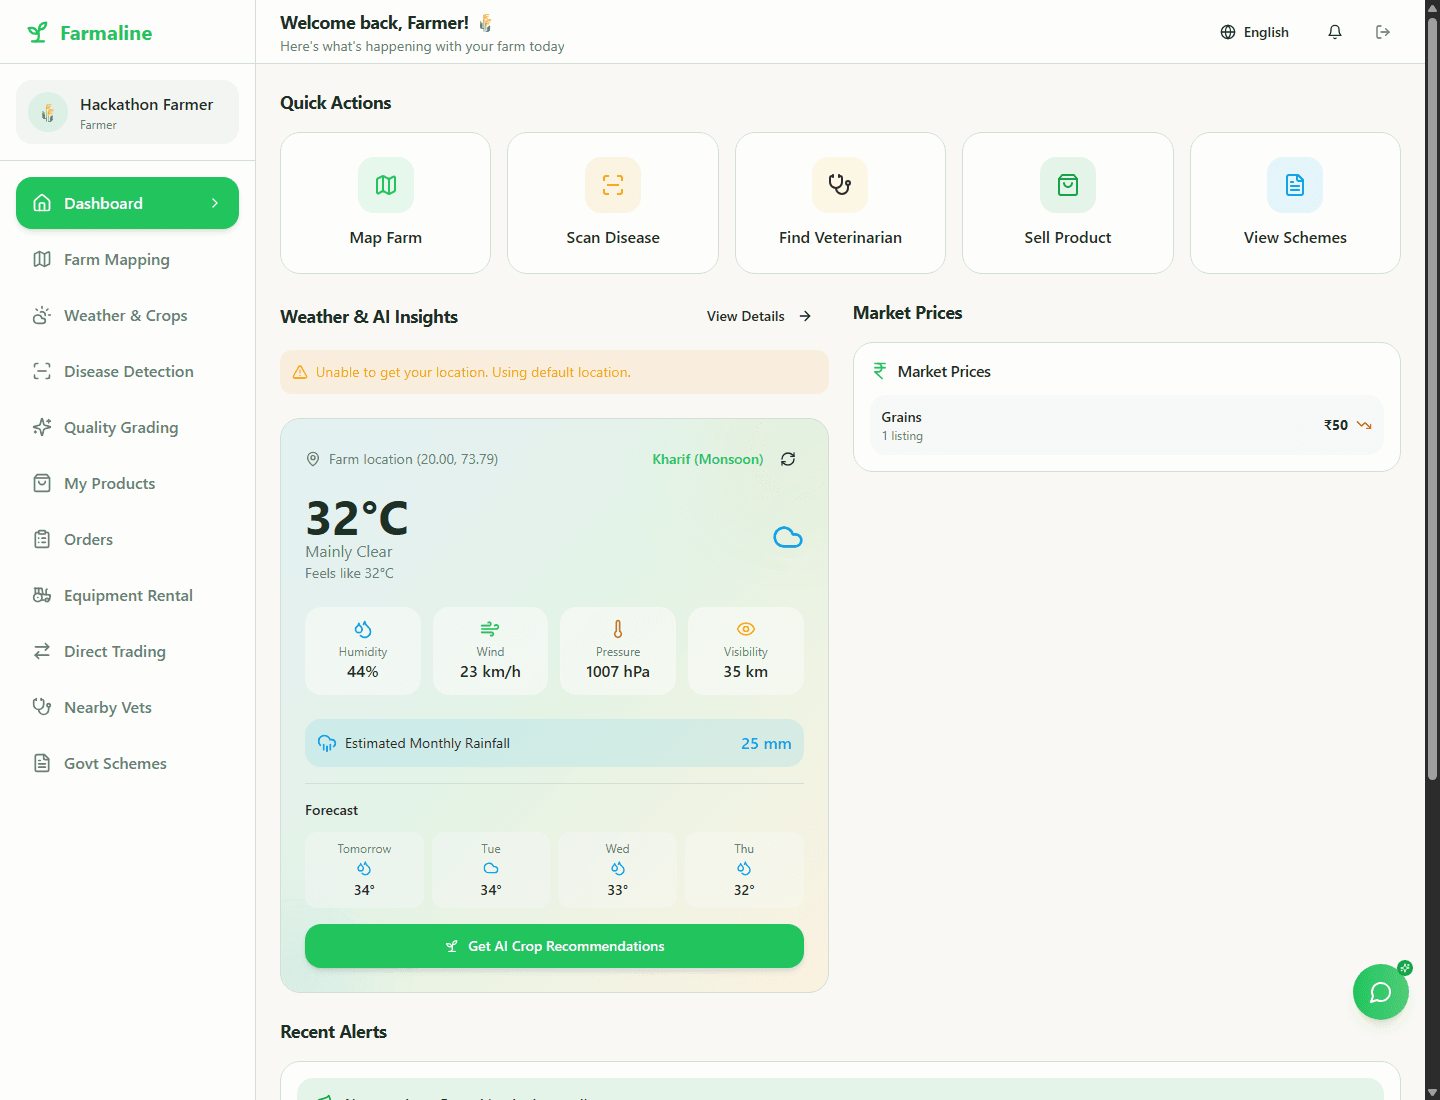Click View Details link for weather

[x=759, y=316]
